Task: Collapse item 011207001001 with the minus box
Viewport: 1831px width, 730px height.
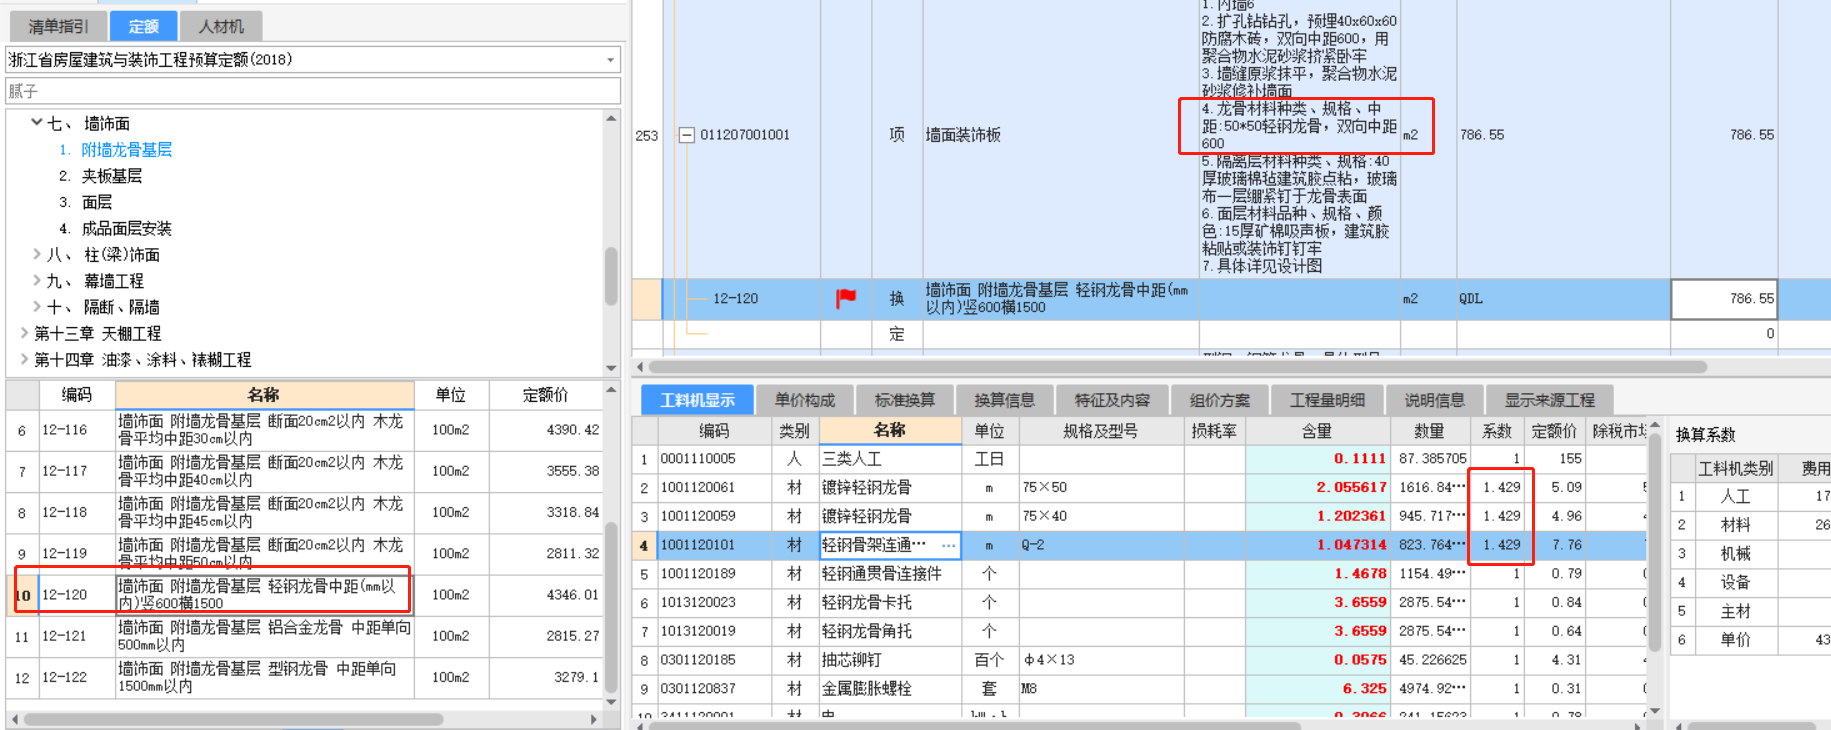Action: [687, 135]
